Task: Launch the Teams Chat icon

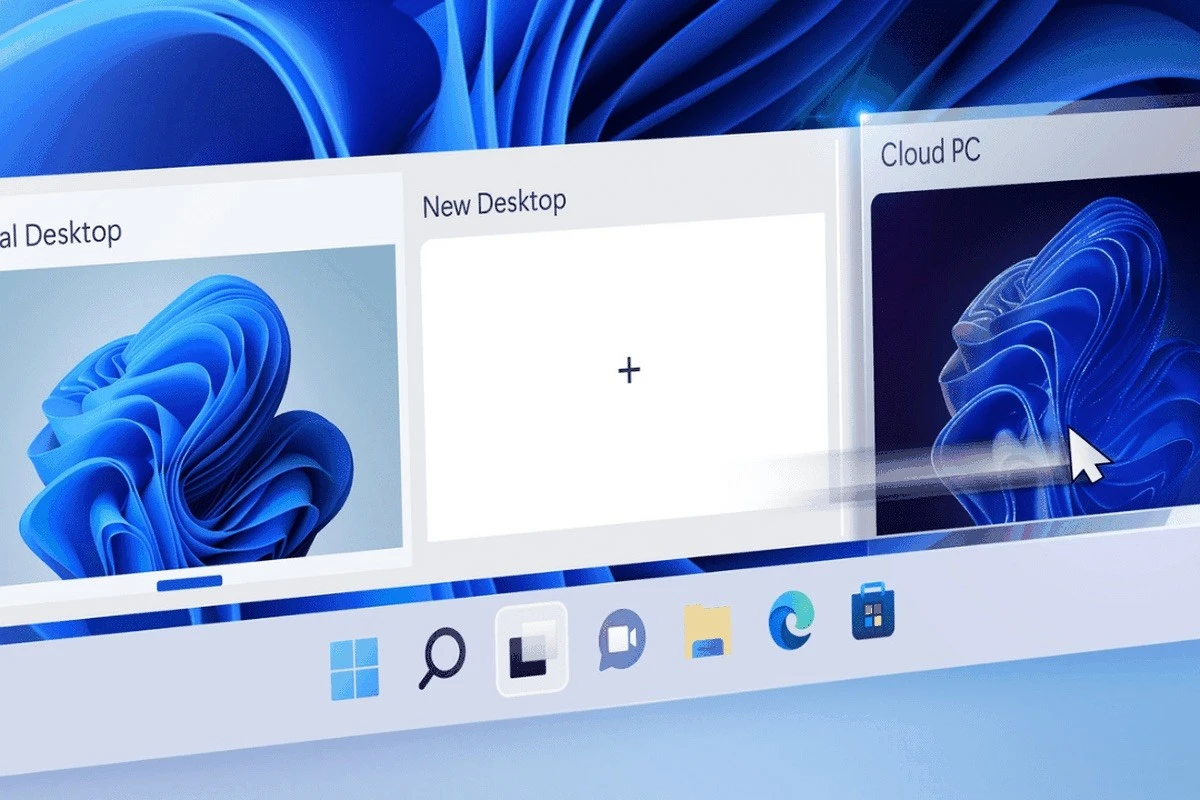Action: coord(621,638)
